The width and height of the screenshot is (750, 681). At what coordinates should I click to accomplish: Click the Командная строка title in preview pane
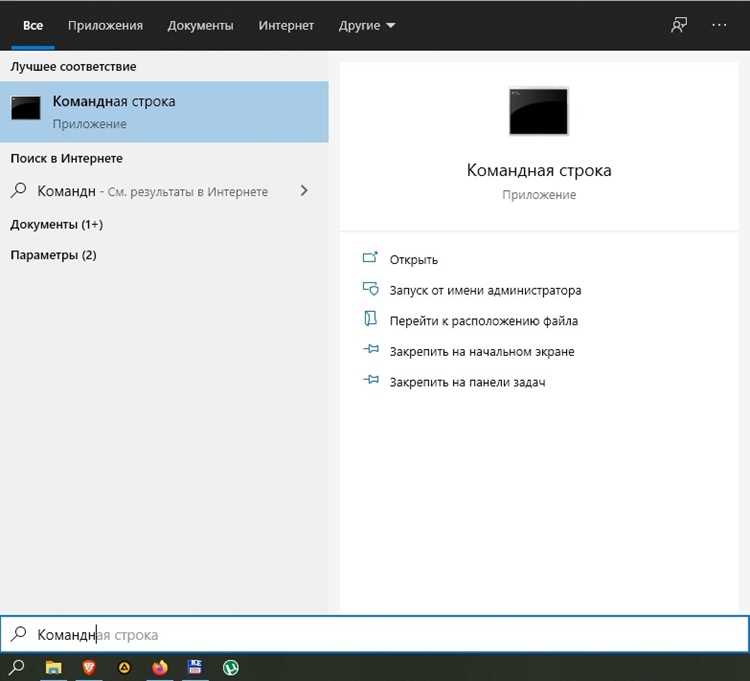point(539,170)
